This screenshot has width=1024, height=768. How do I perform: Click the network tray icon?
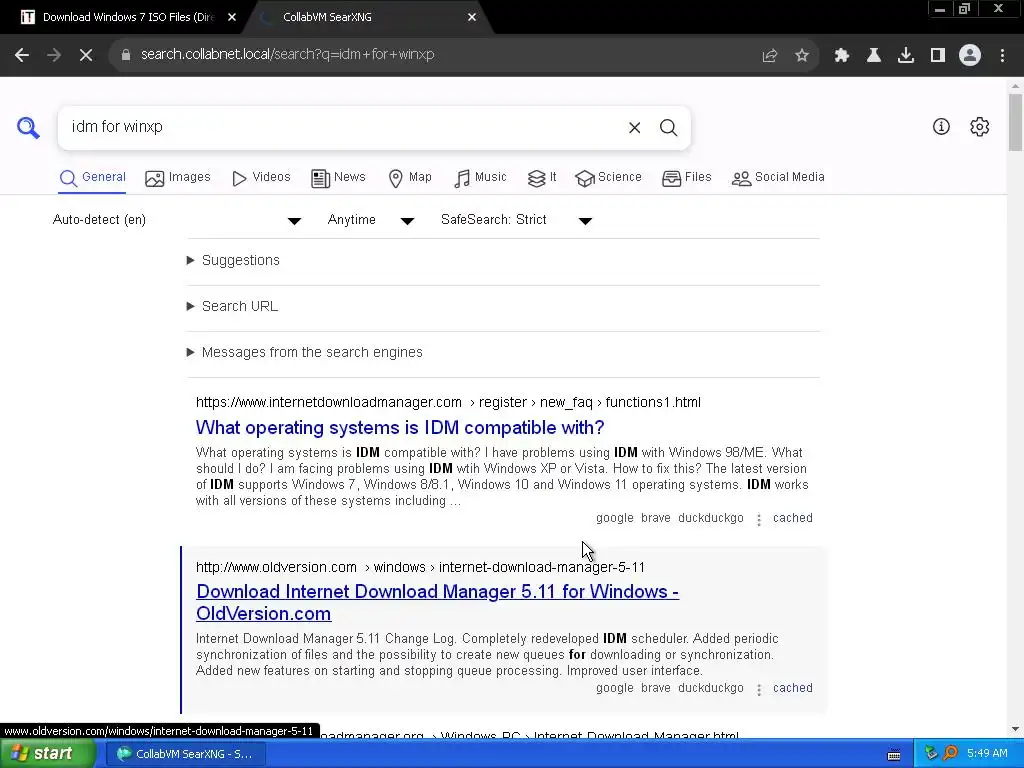pyautogui.click(x=931, y=754)
